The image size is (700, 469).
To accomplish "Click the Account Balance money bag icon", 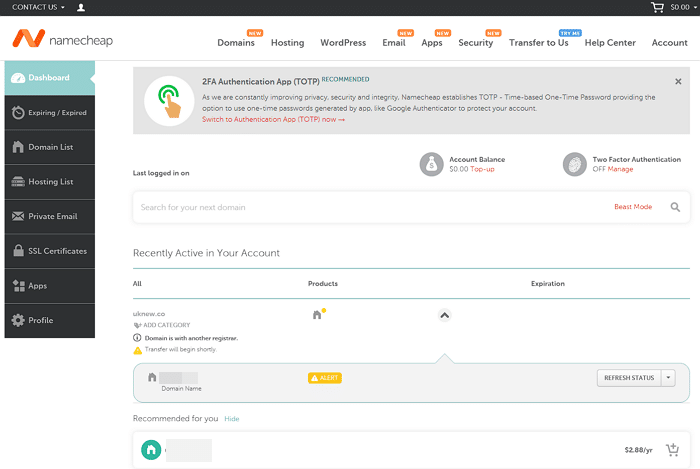I will click(431, 164).
